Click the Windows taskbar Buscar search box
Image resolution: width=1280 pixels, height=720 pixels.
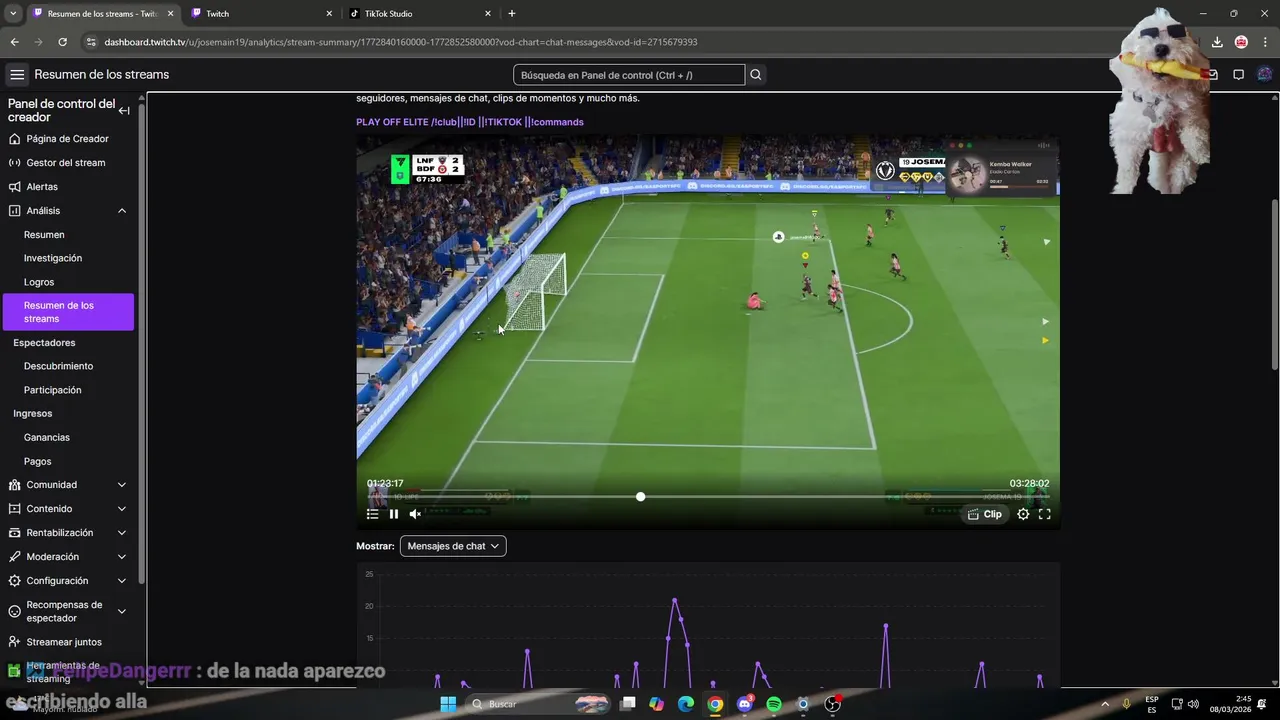tap(537, 704)
